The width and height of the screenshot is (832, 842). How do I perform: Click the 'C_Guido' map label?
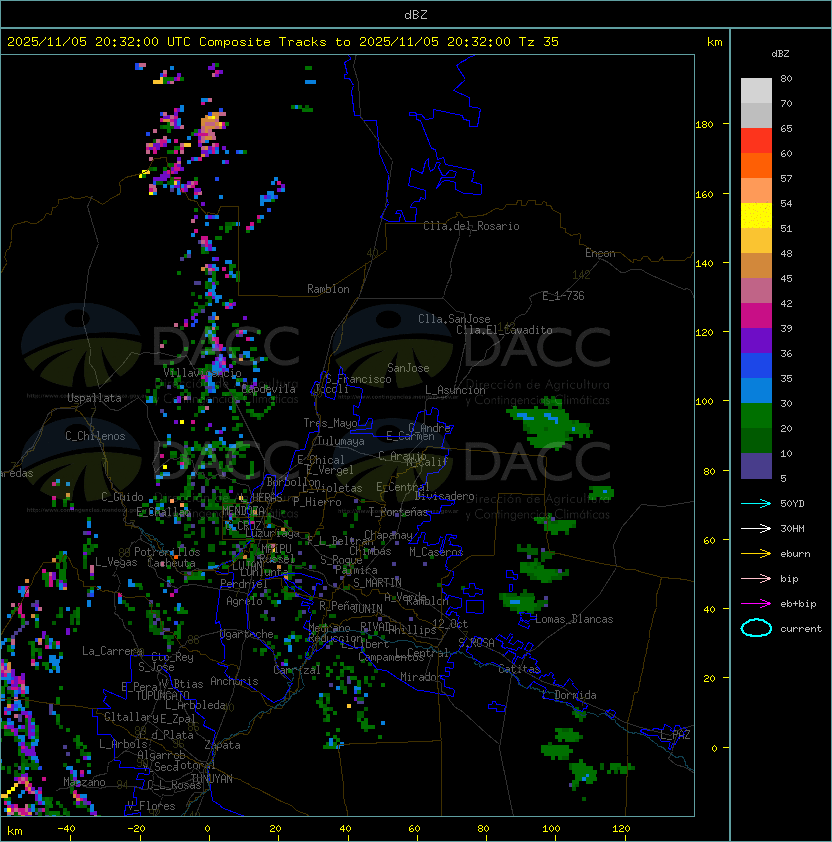coord(122,497)
